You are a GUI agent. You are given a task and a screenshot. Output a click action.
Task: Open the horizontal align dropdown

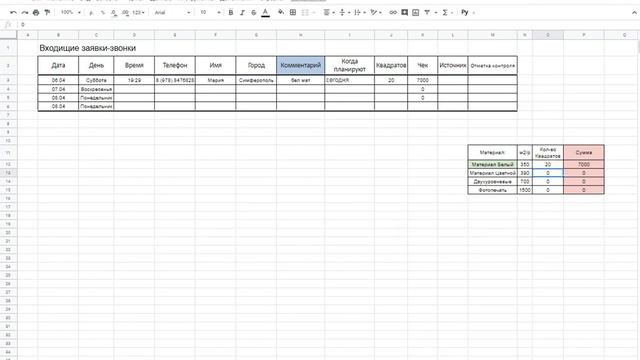[x=329, y=13]
